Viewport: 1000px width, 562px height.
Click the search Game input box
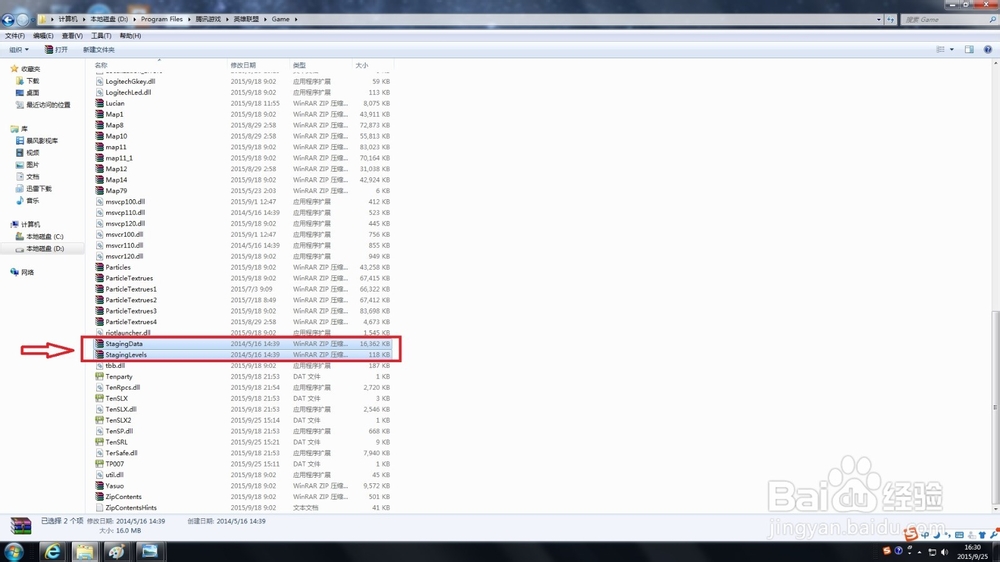pos(944,20)
